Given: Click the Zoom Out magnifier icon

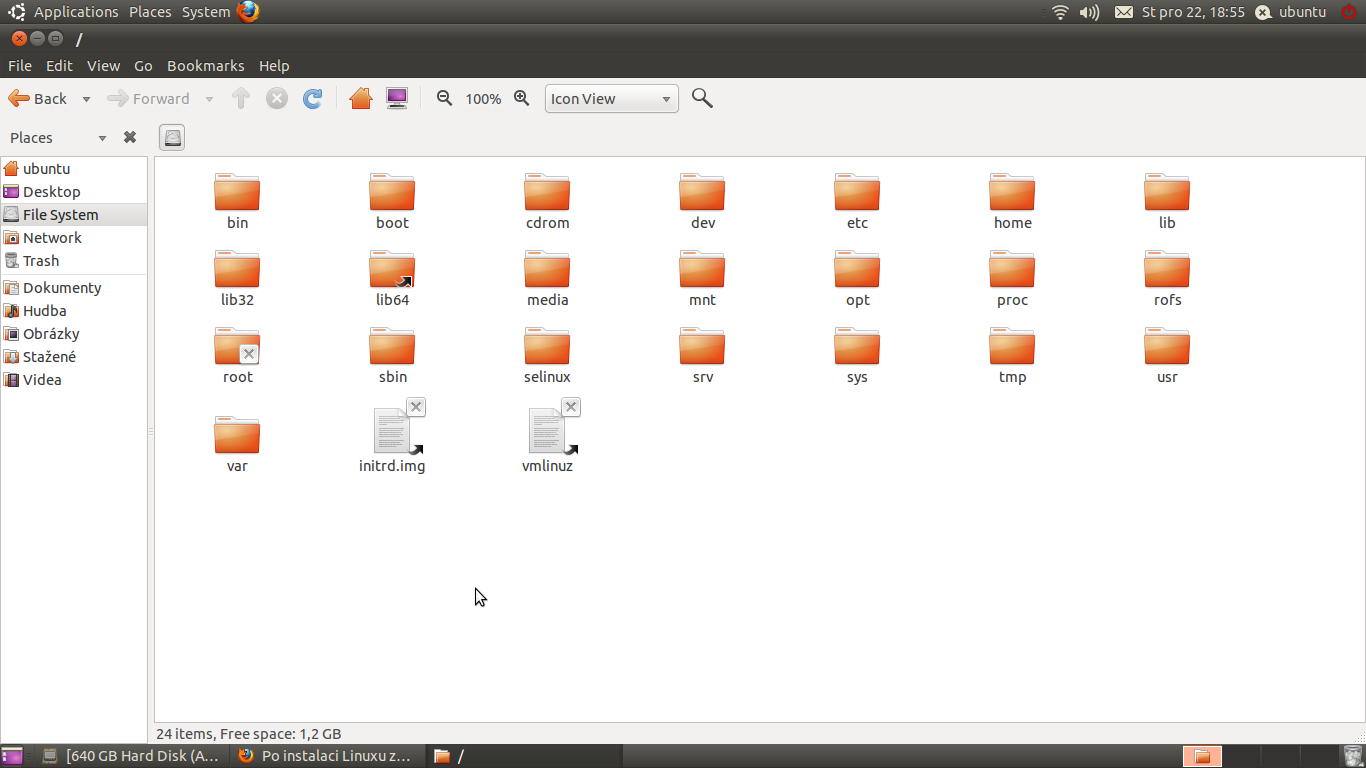Looking at the screenshot, I should pos(445,98).
